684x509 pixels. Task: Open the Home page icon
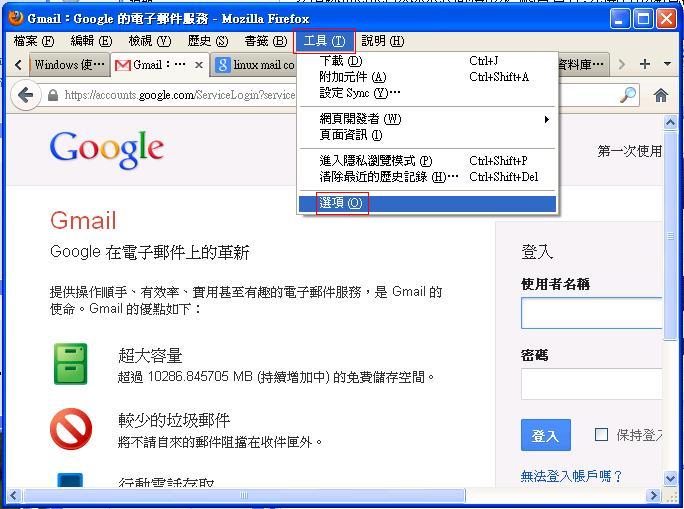661,95
